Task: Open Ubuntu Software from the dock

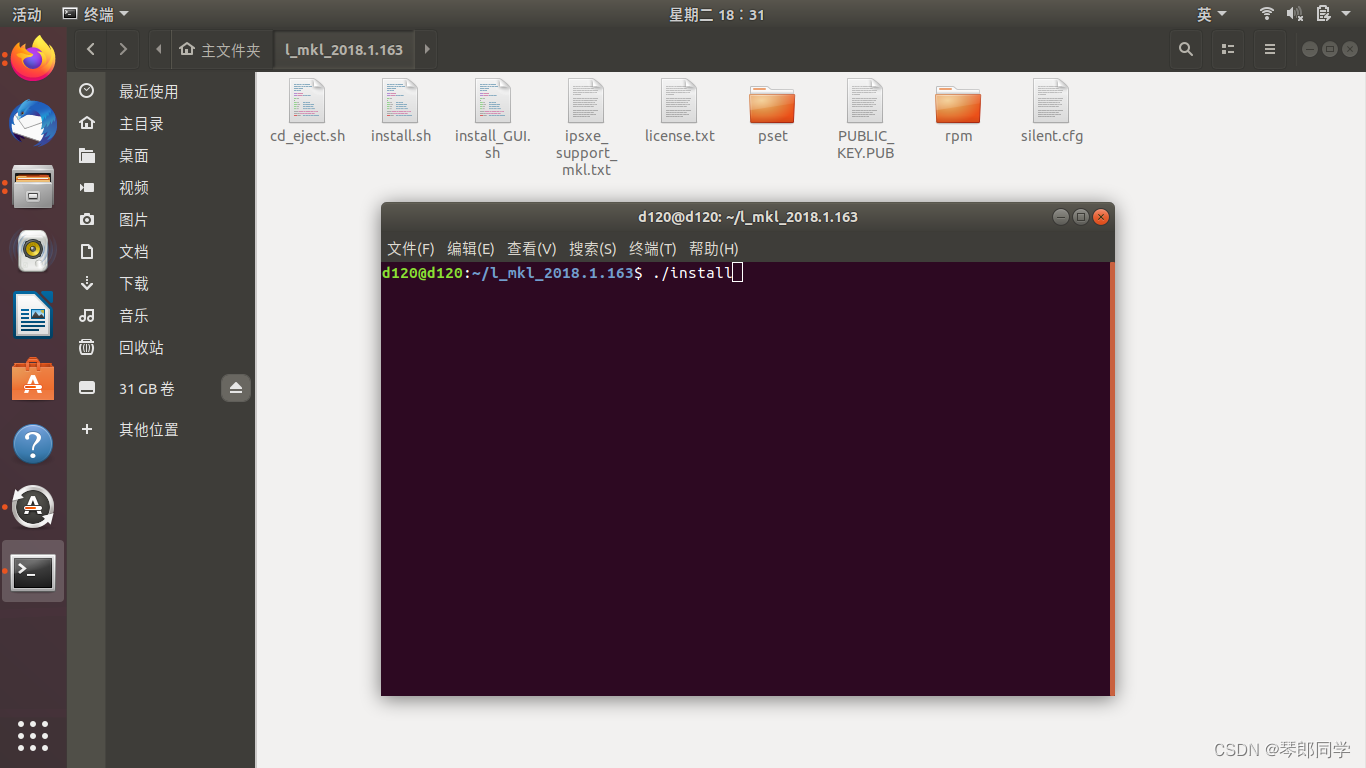Action: point(33,380)
